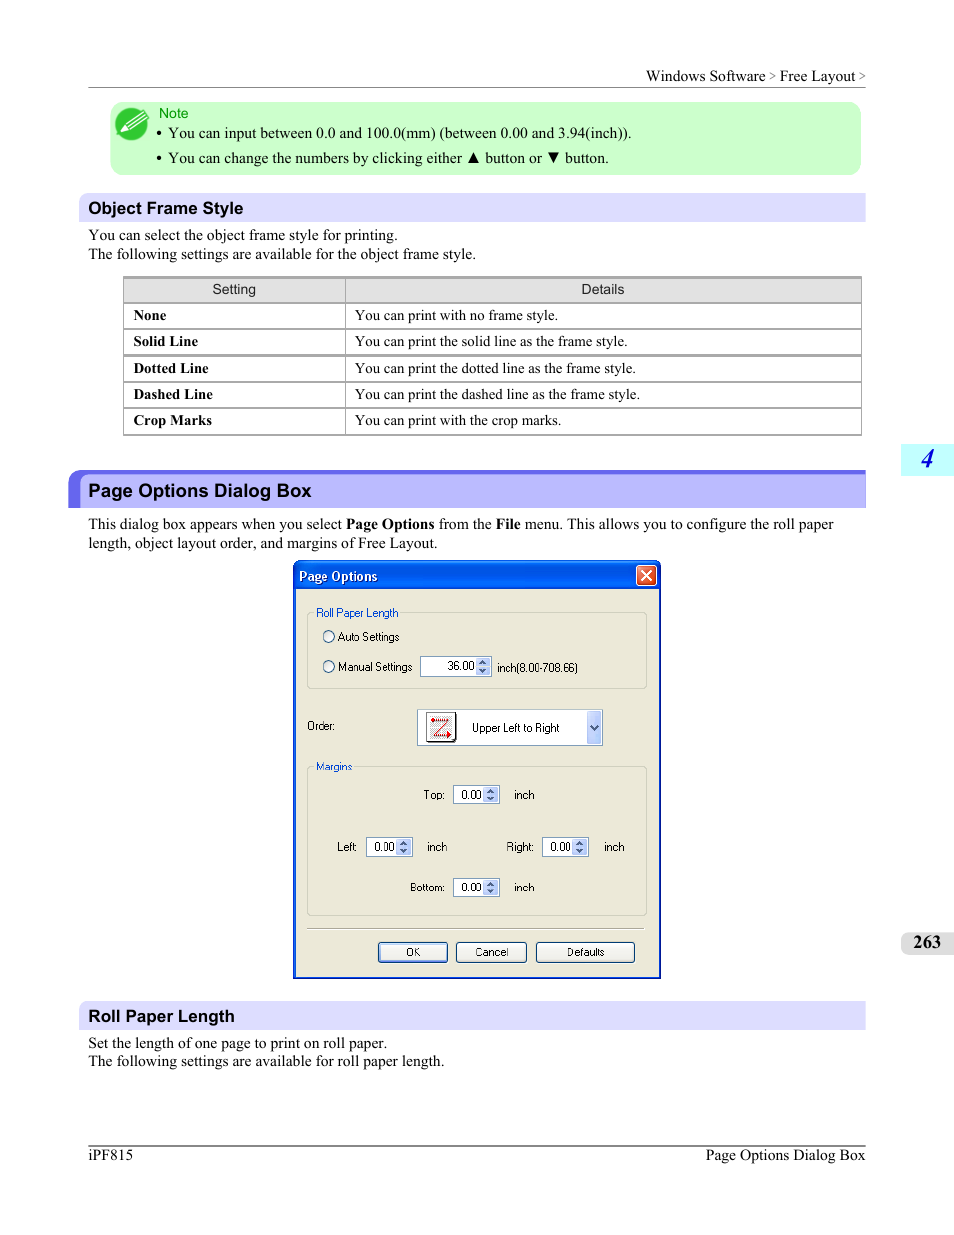Click the roll paper length value field
The image size is (954, 1235).
click(x=449, y=667)
